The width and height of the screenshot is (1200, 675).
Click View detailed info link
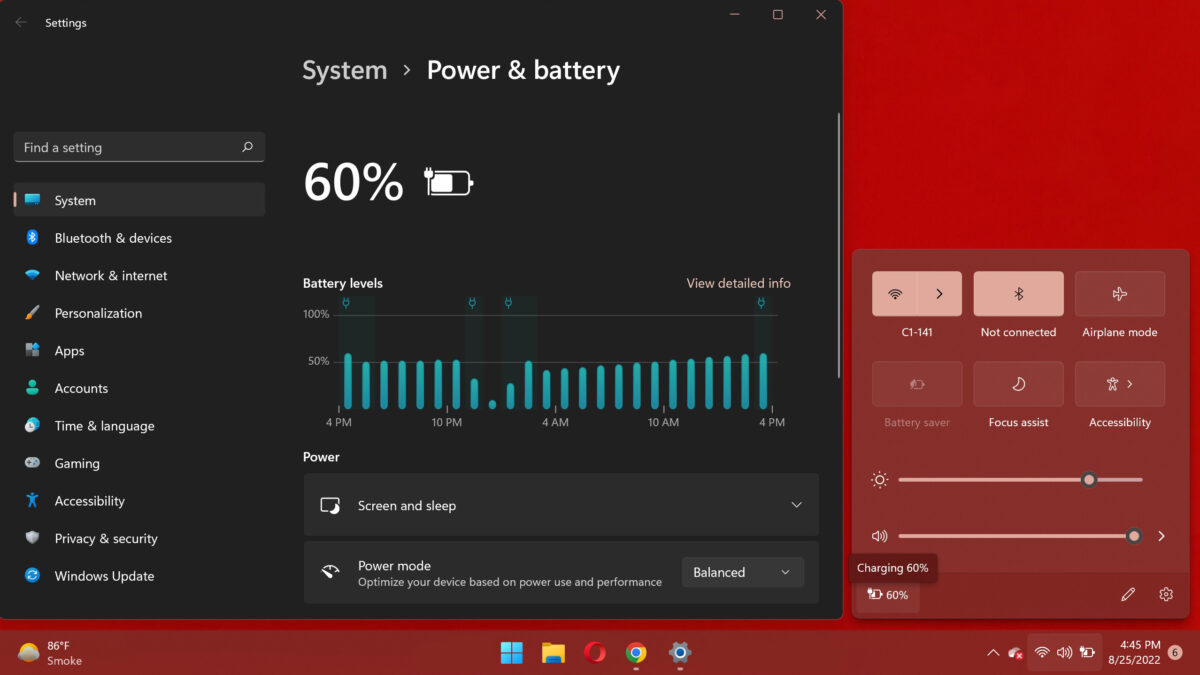click(x=738, y=283)
